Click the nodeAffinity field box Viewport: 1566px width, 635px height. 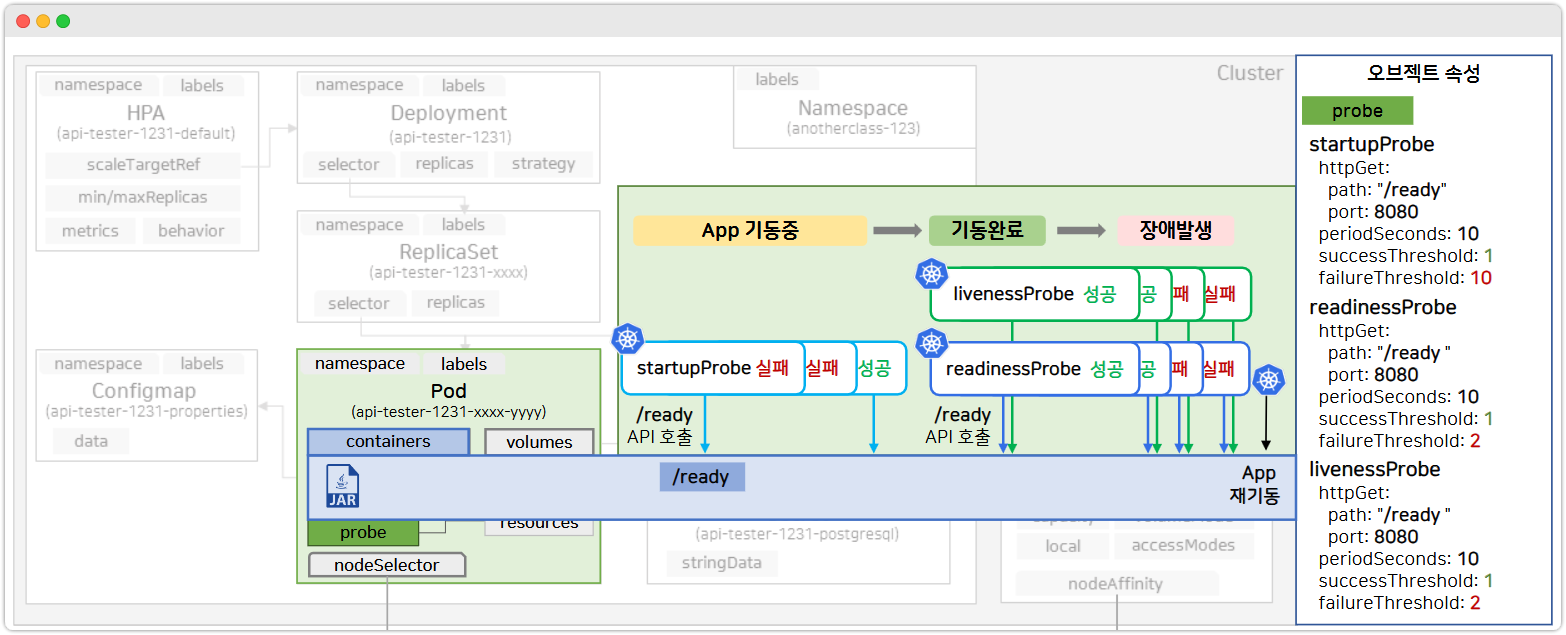click(1115, 584)
